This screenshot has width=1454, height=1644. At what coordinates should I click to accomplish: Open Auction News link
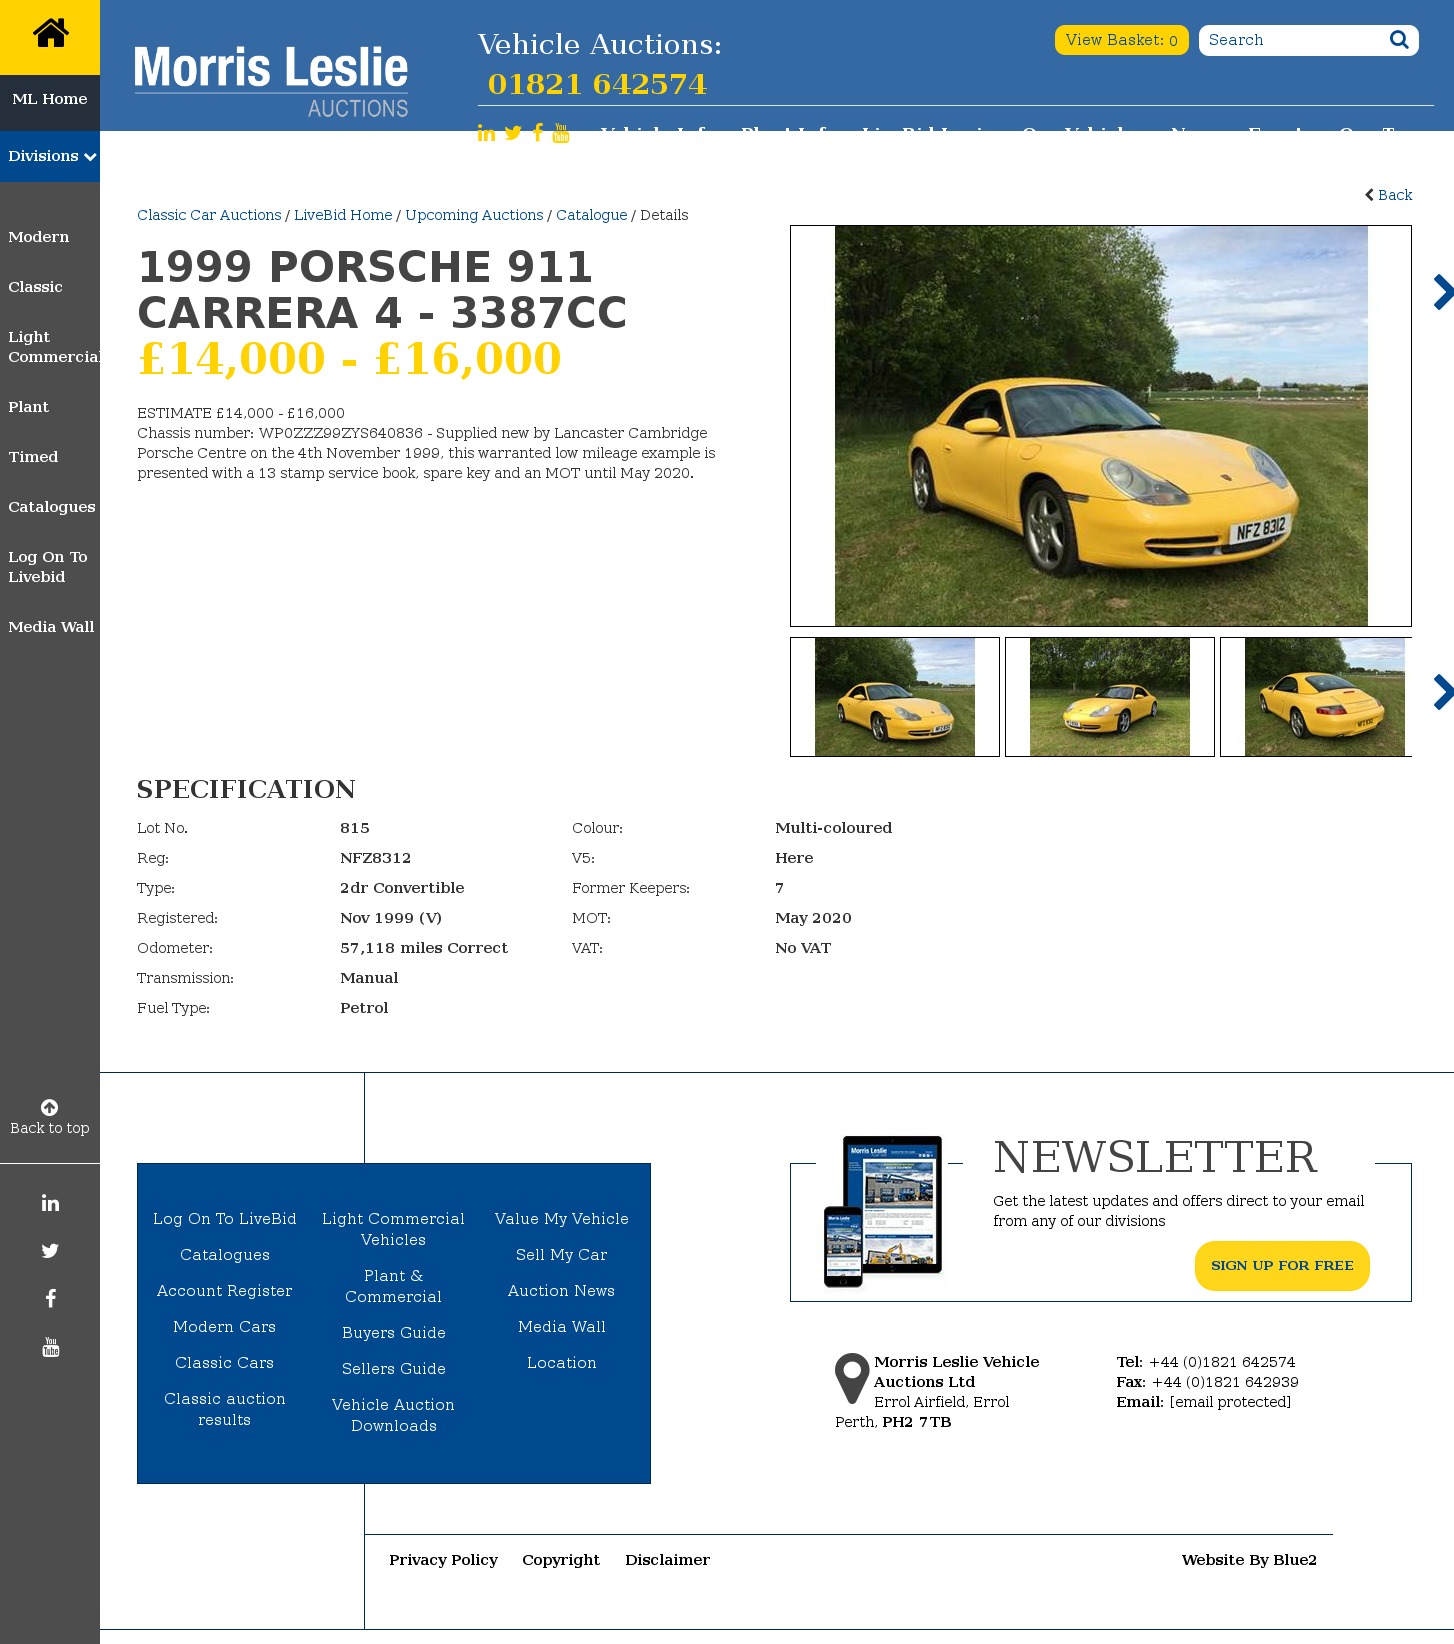pos(562,1291)
